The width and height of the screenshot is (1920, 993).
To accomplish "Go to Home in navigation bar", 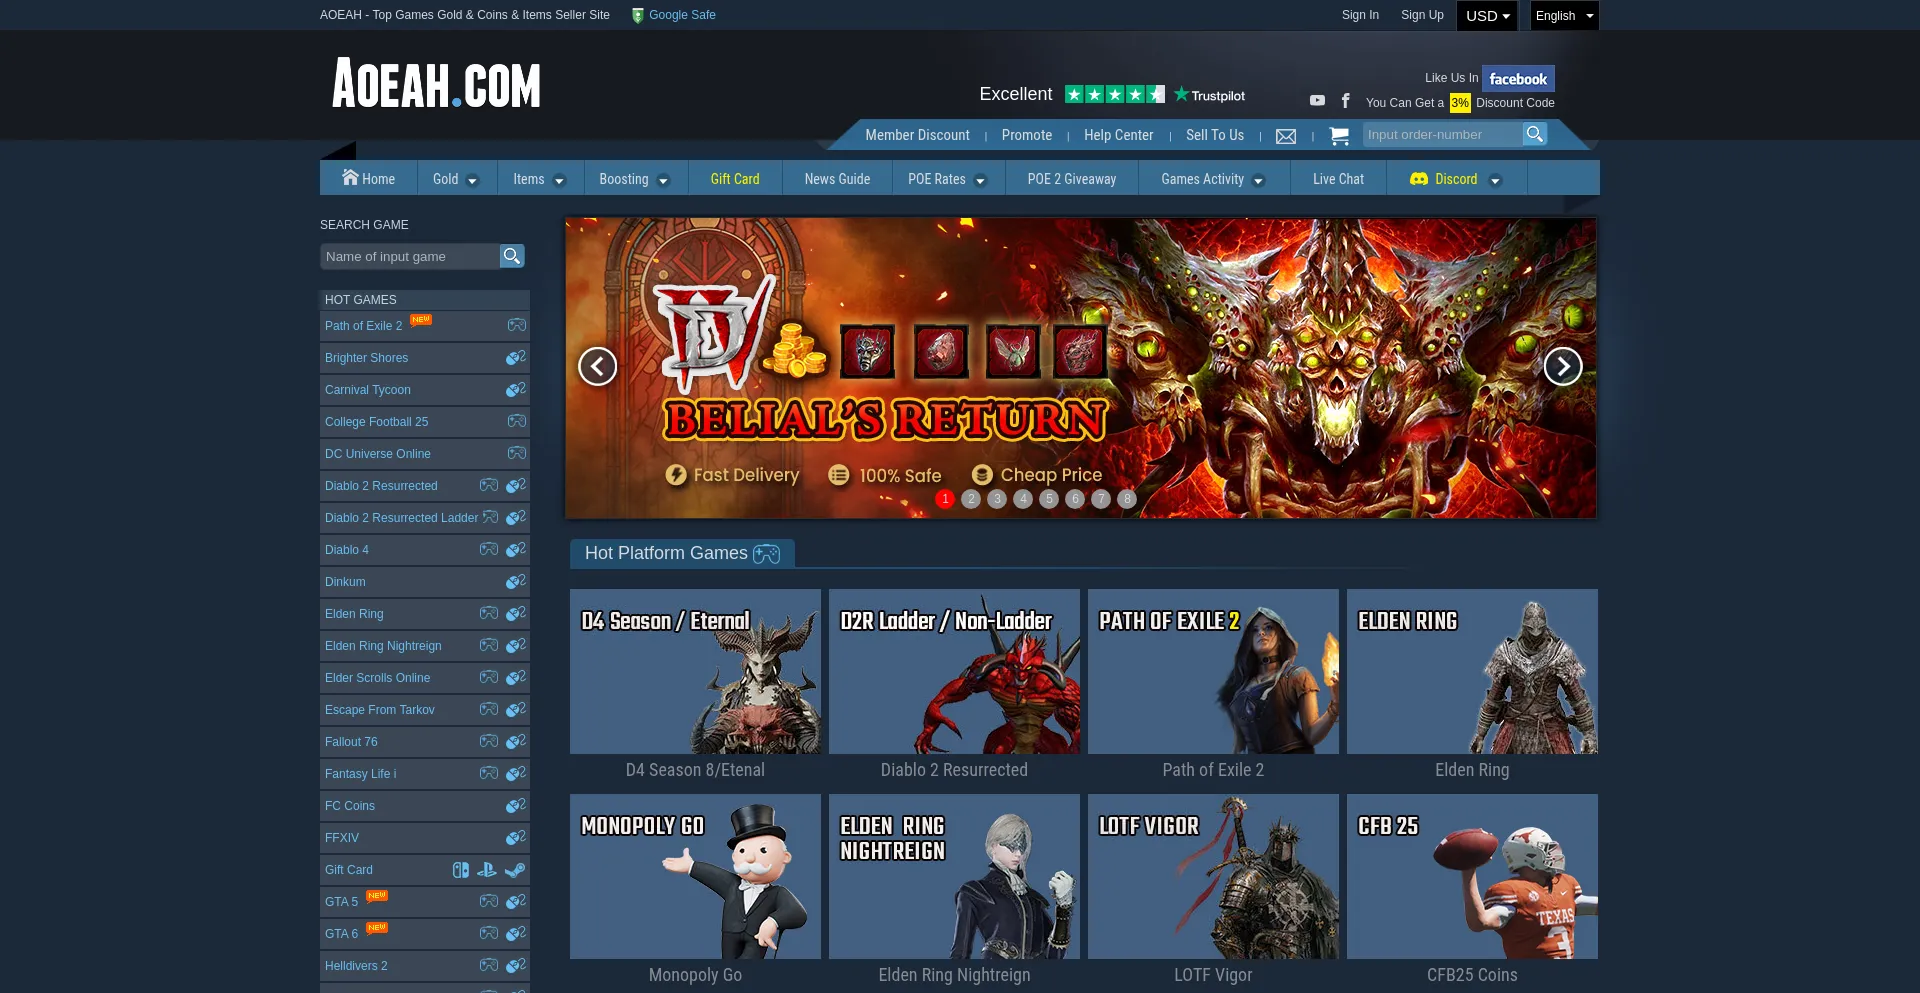I will (x=368, y=179).
